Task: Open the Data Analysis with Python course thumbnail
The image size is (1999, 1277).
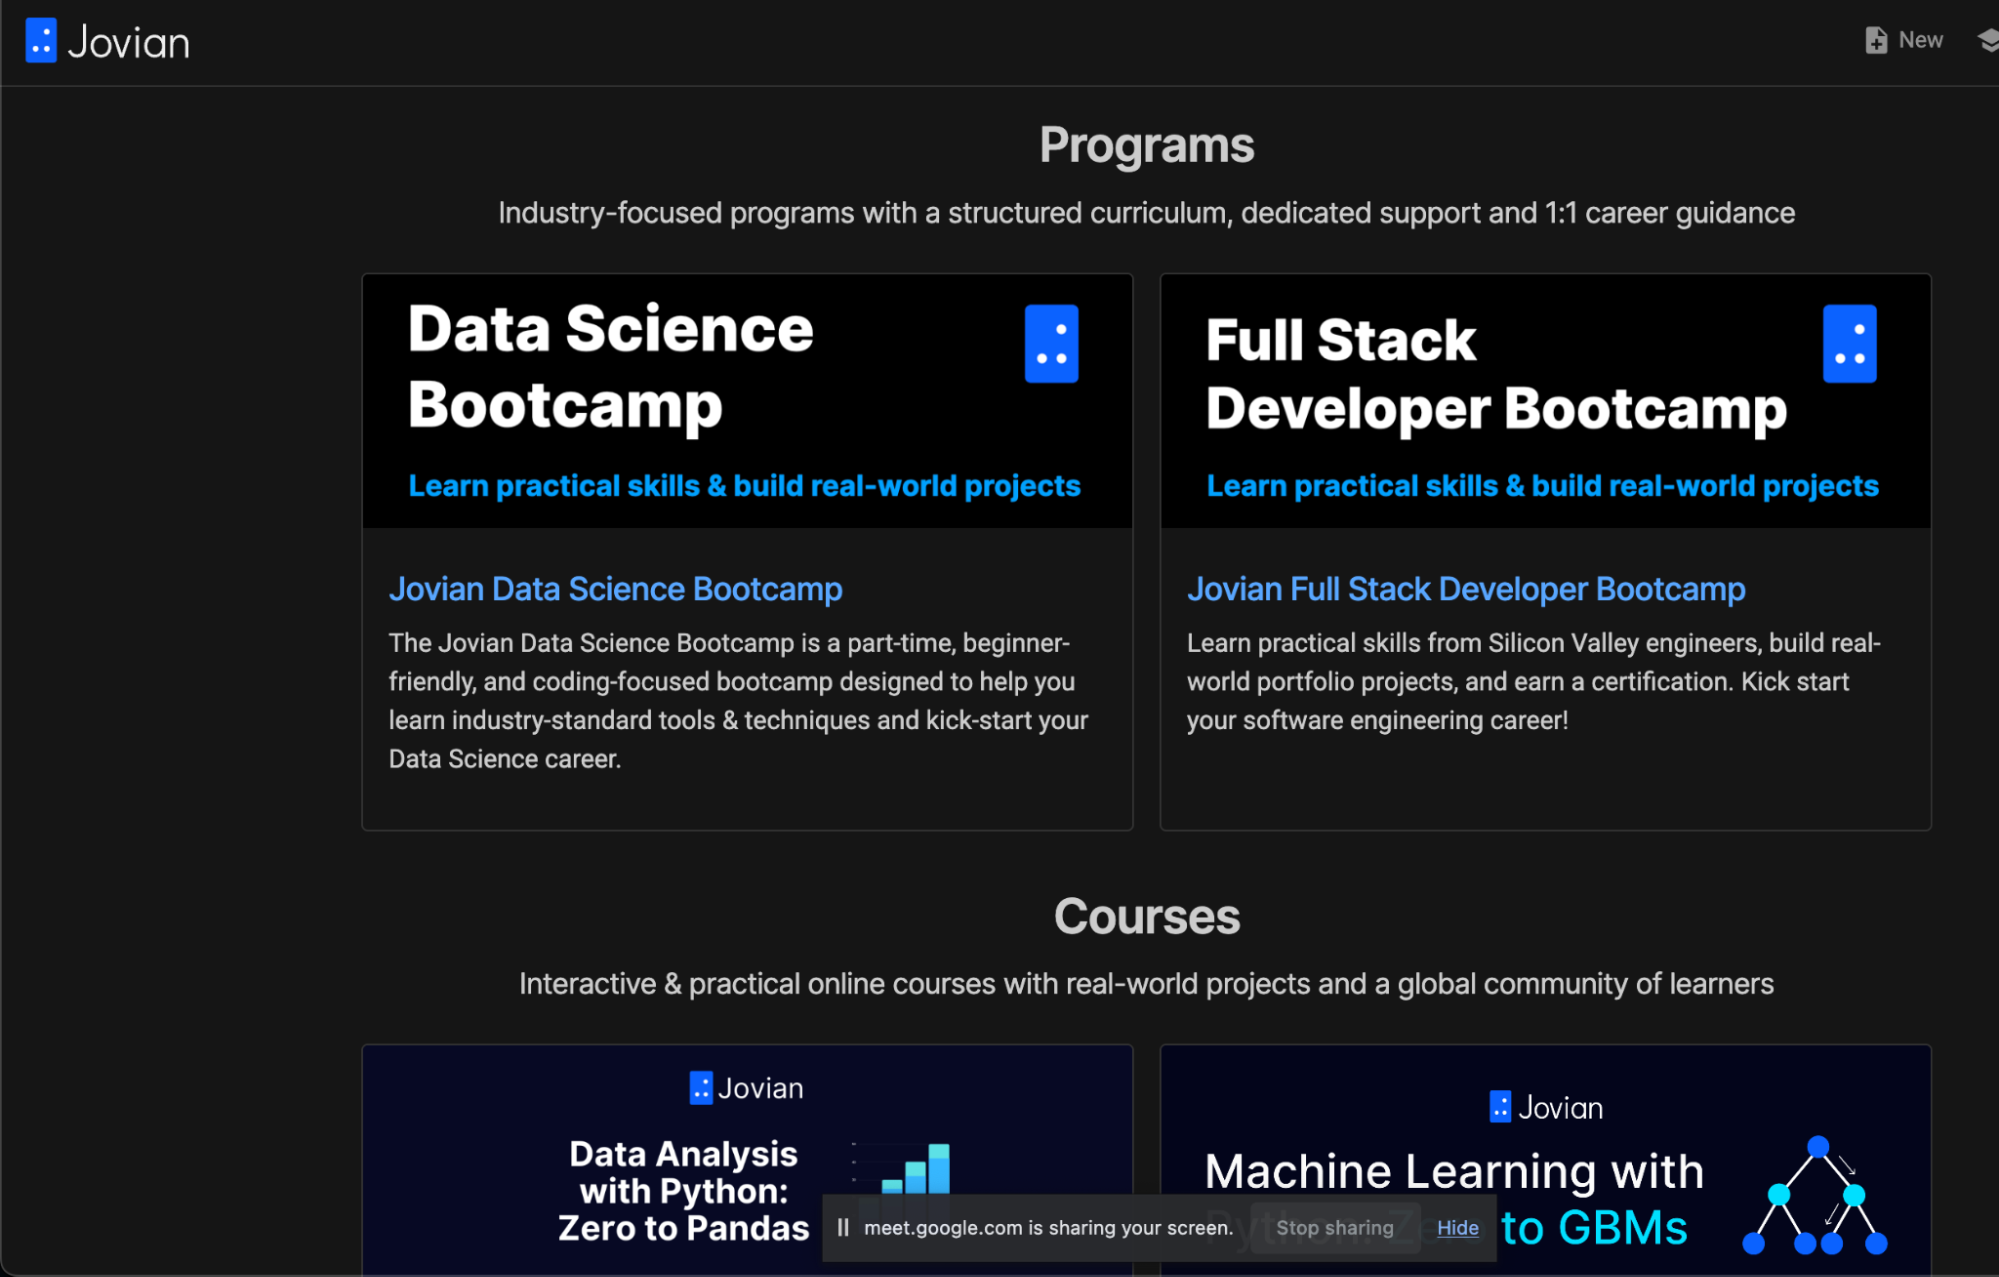Action: pos(747,1160)
